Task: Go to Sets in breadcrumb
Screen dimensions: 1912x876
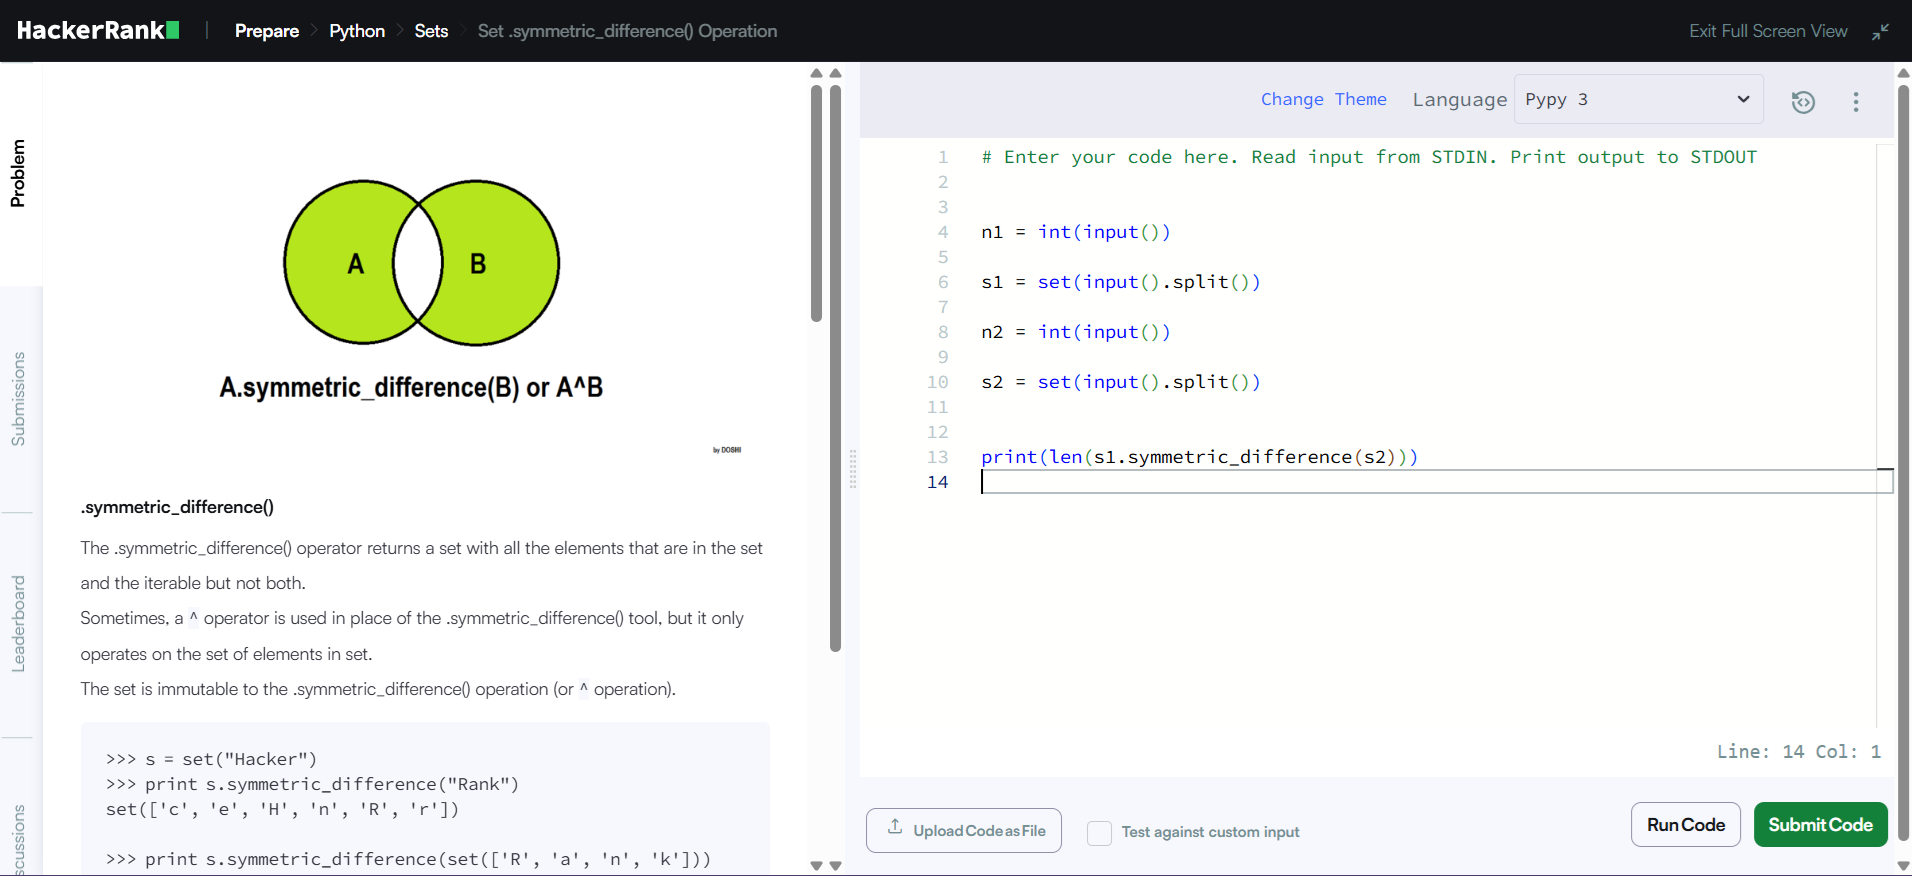Action: click(431, 31)
